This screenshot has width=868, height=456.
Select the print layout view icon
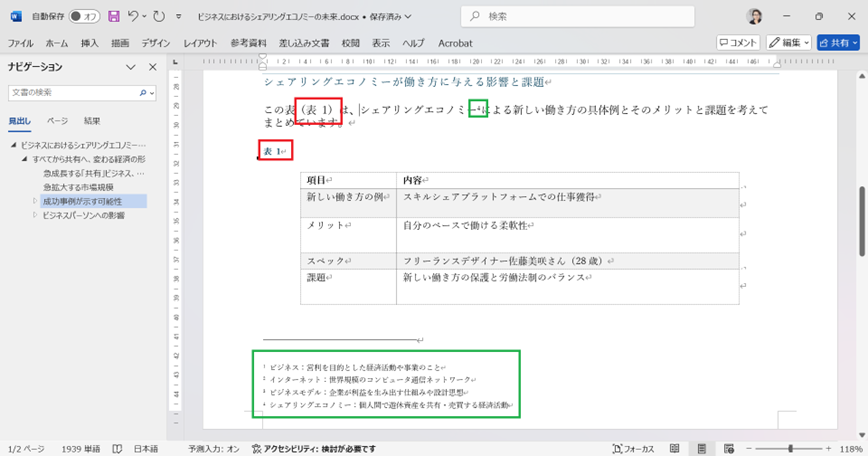[x=702, y=449]
